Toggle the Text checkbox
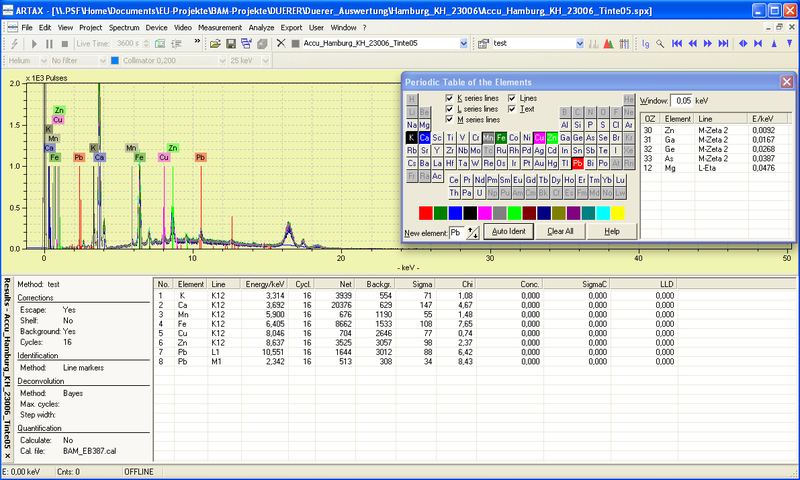The width and height of the screenshot is (800, 480). (512, 109)
